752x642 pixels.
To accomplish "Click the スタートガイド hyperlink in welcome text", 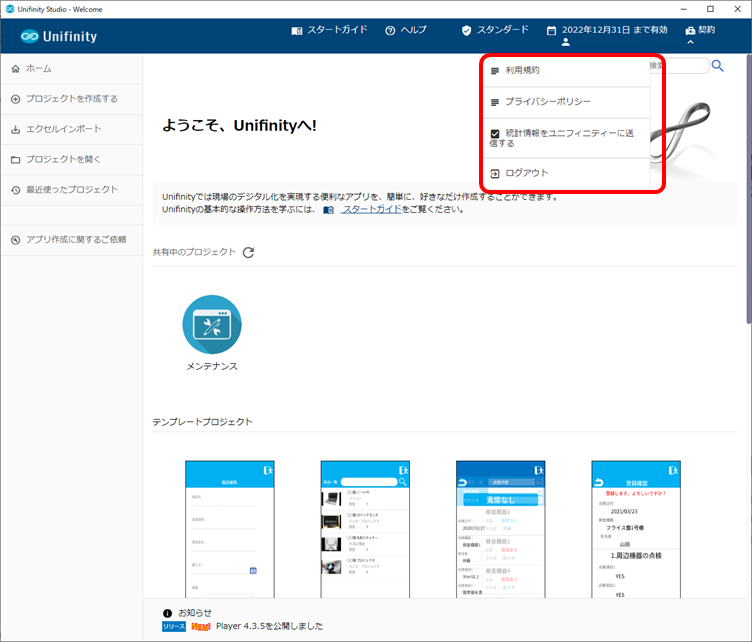I will click(x=371, y=210).
